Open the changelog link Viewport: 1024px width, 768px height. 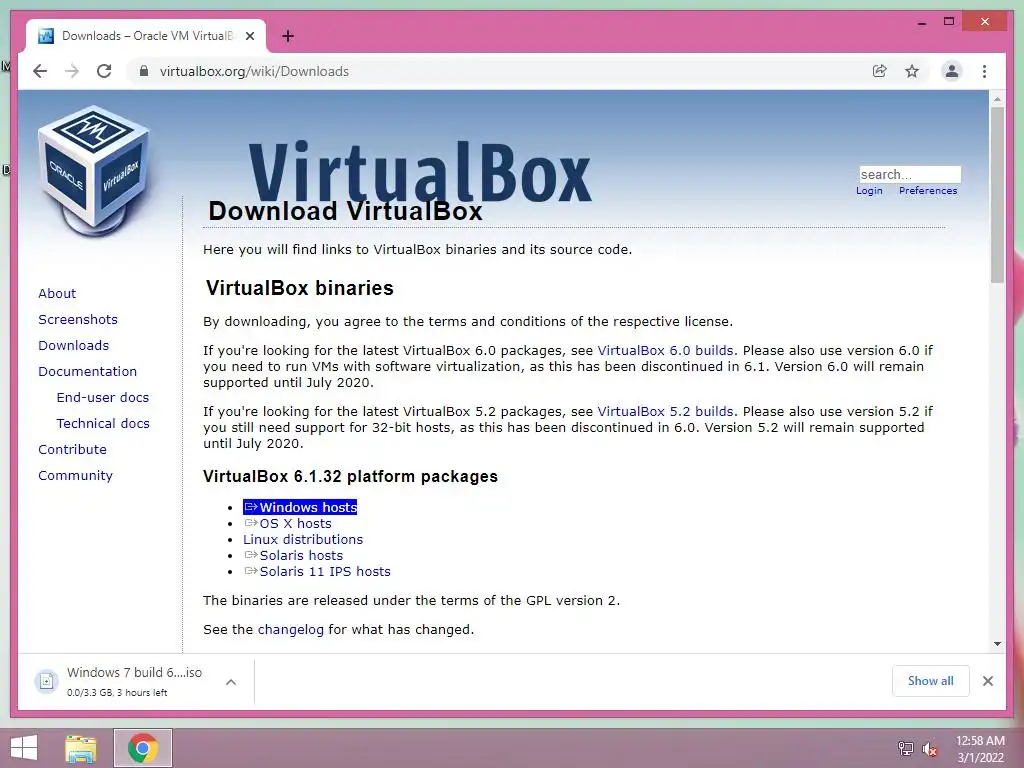tap(291, 630)
